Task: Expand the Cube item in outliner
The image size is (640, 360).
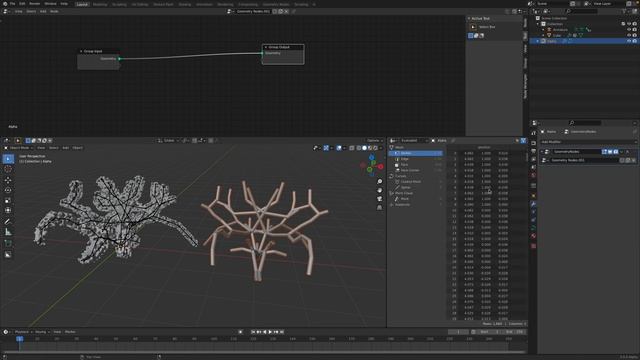Action: (x=544, y=36)
